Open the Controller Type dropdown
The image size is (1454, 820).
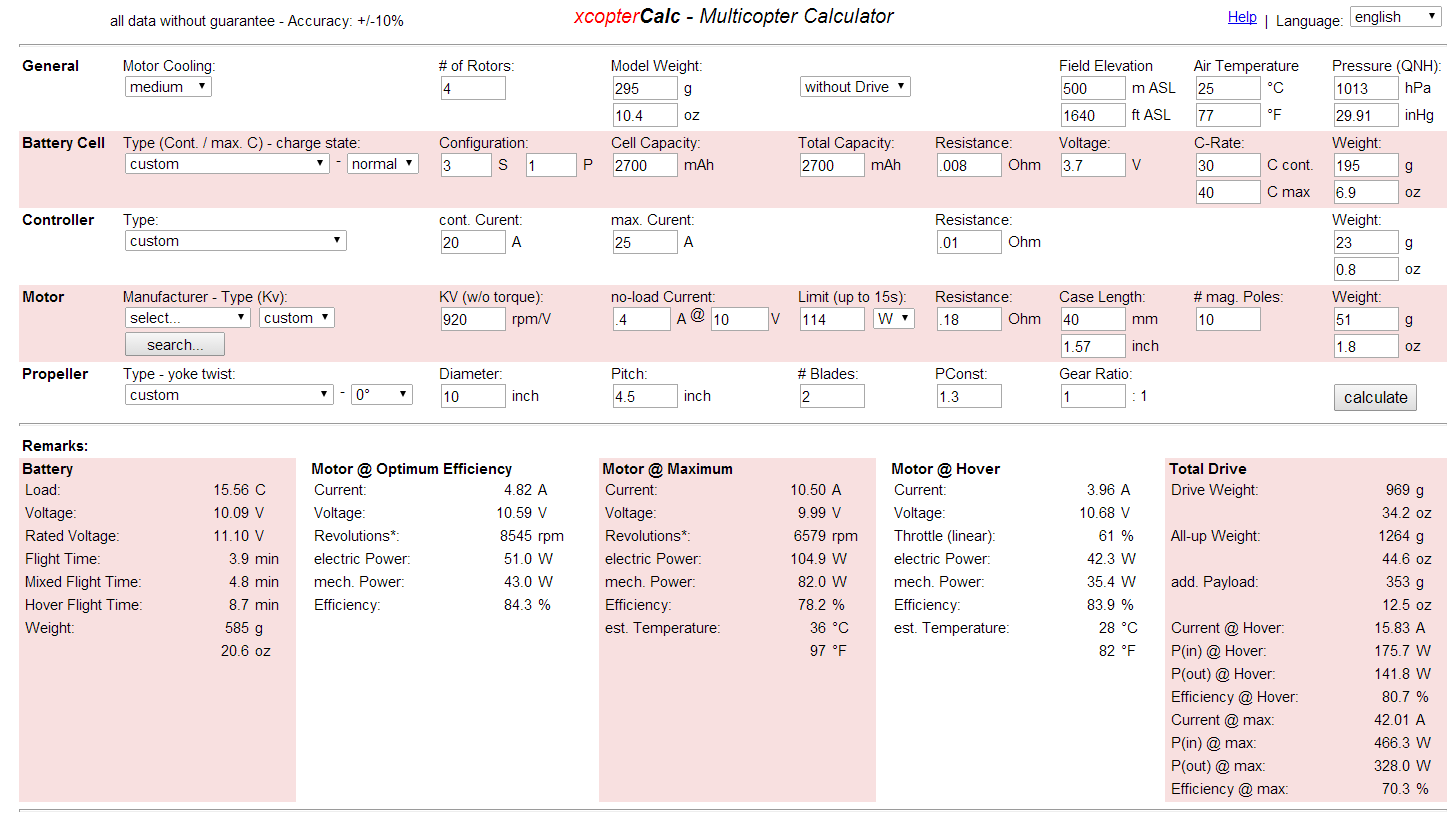pos(234,240)
